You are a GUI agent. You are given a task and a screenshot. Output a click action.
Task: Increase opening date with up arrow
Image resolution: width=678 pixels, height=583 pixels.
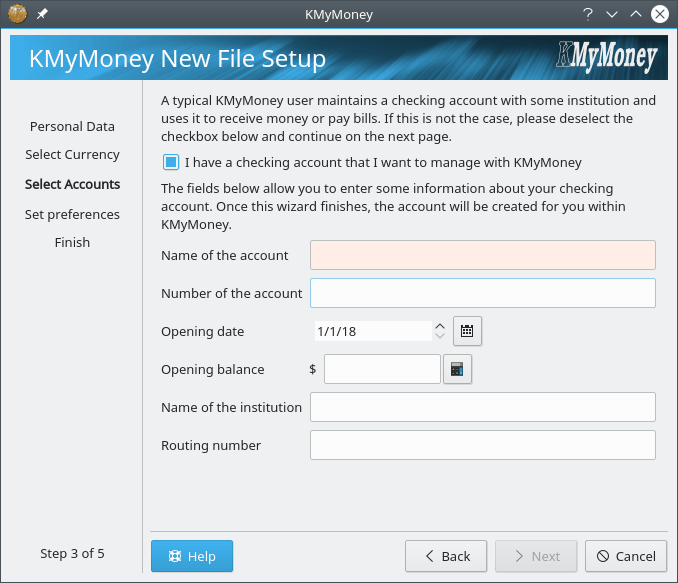pyautogui.click(x=439, y=325)
